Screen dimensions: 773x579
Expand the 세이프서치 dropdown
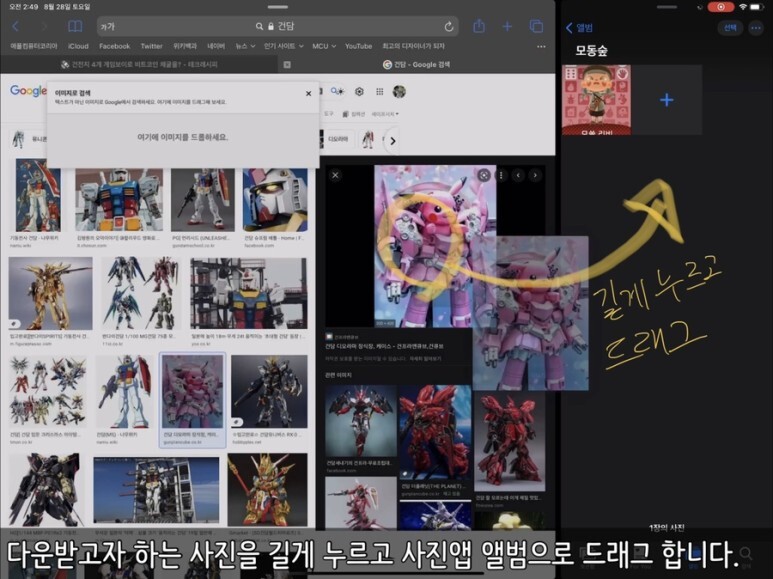(385, 114)
